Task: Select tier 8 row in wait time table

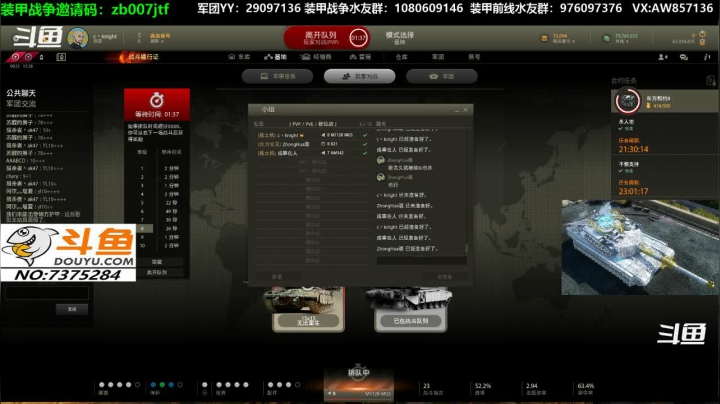Action: click(157, 228)
